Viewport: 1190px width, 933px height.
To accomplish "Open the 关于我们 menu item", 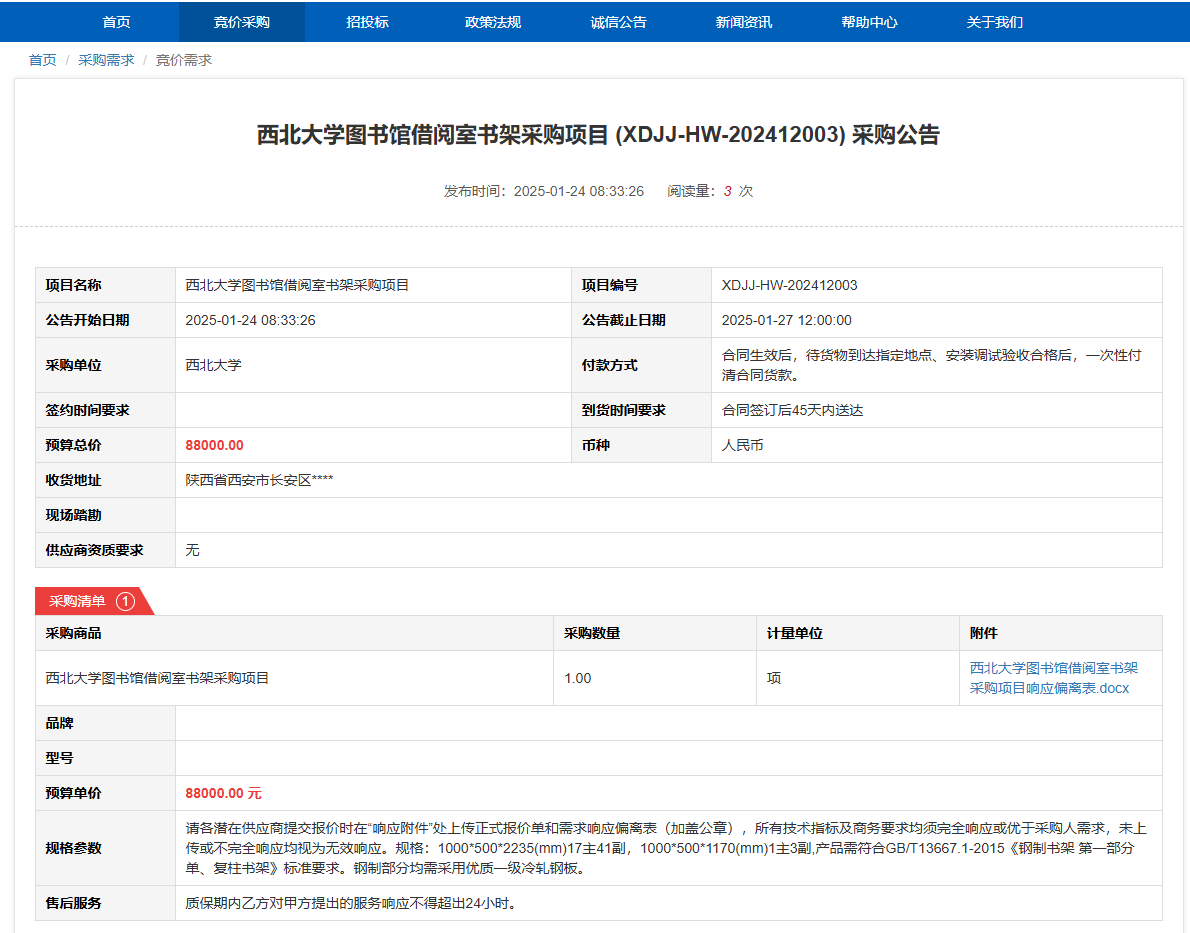I will tap(994, 22).
